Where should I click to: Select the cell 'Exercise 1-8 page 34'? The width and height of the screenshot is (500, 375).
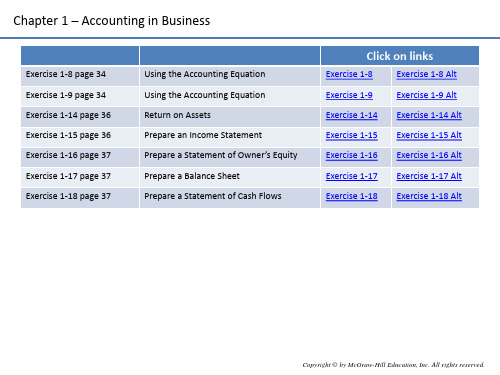[x=80, y=76]
